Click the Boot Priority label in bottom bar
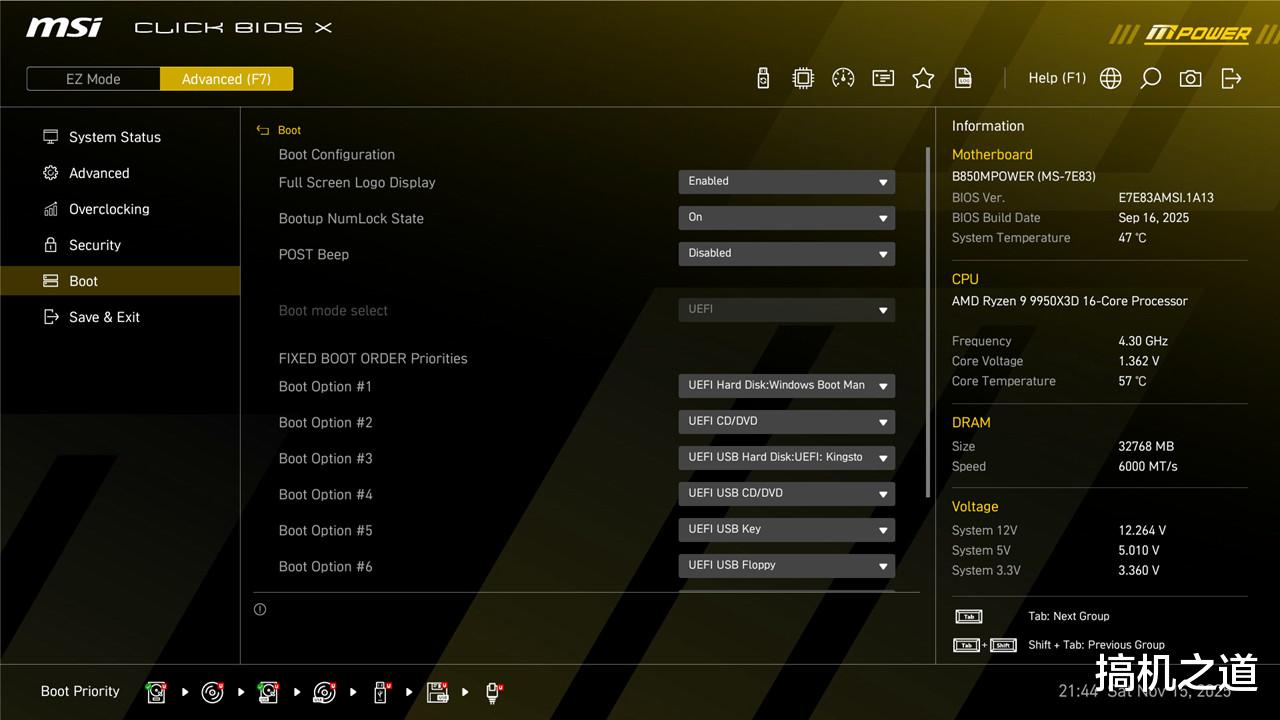 tap(80, 691)
